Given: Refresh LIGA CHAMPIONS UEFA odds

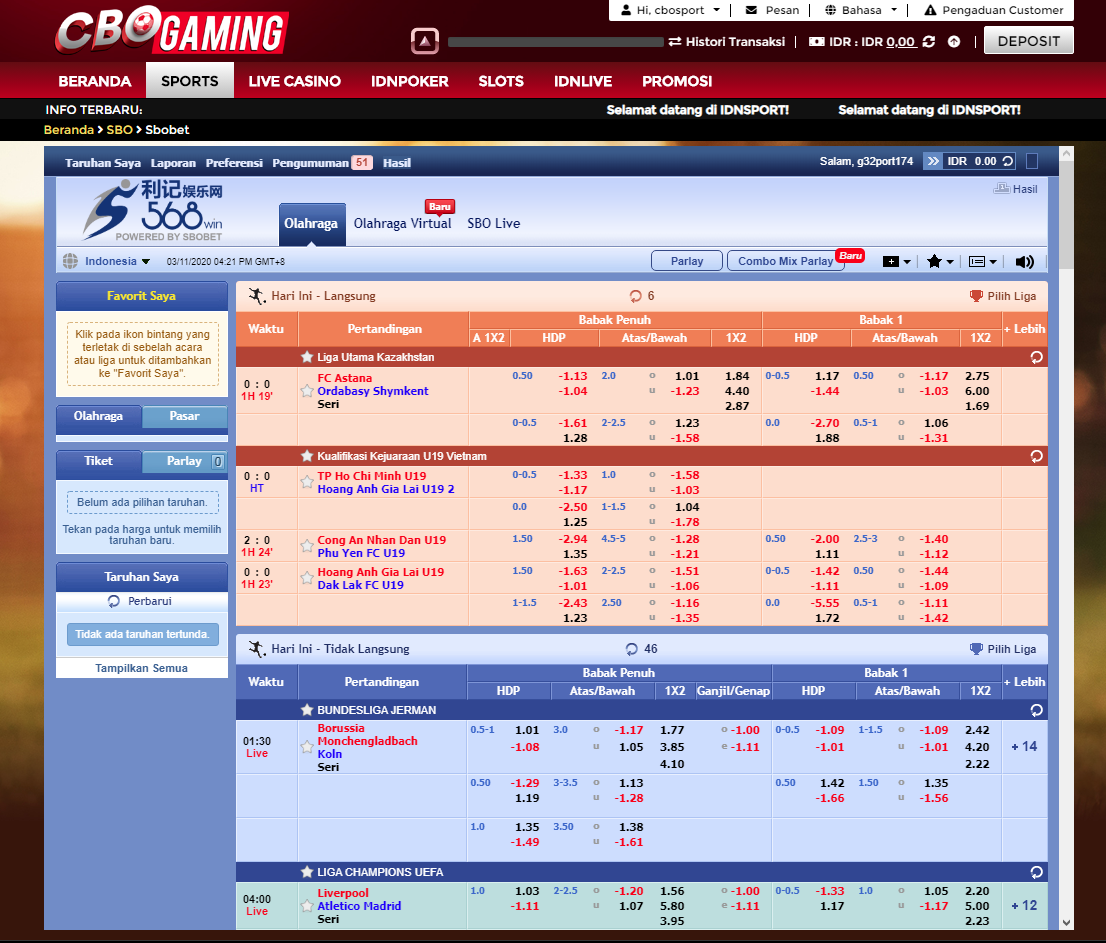Looking at the screenshot, I should coord(1036,872).
